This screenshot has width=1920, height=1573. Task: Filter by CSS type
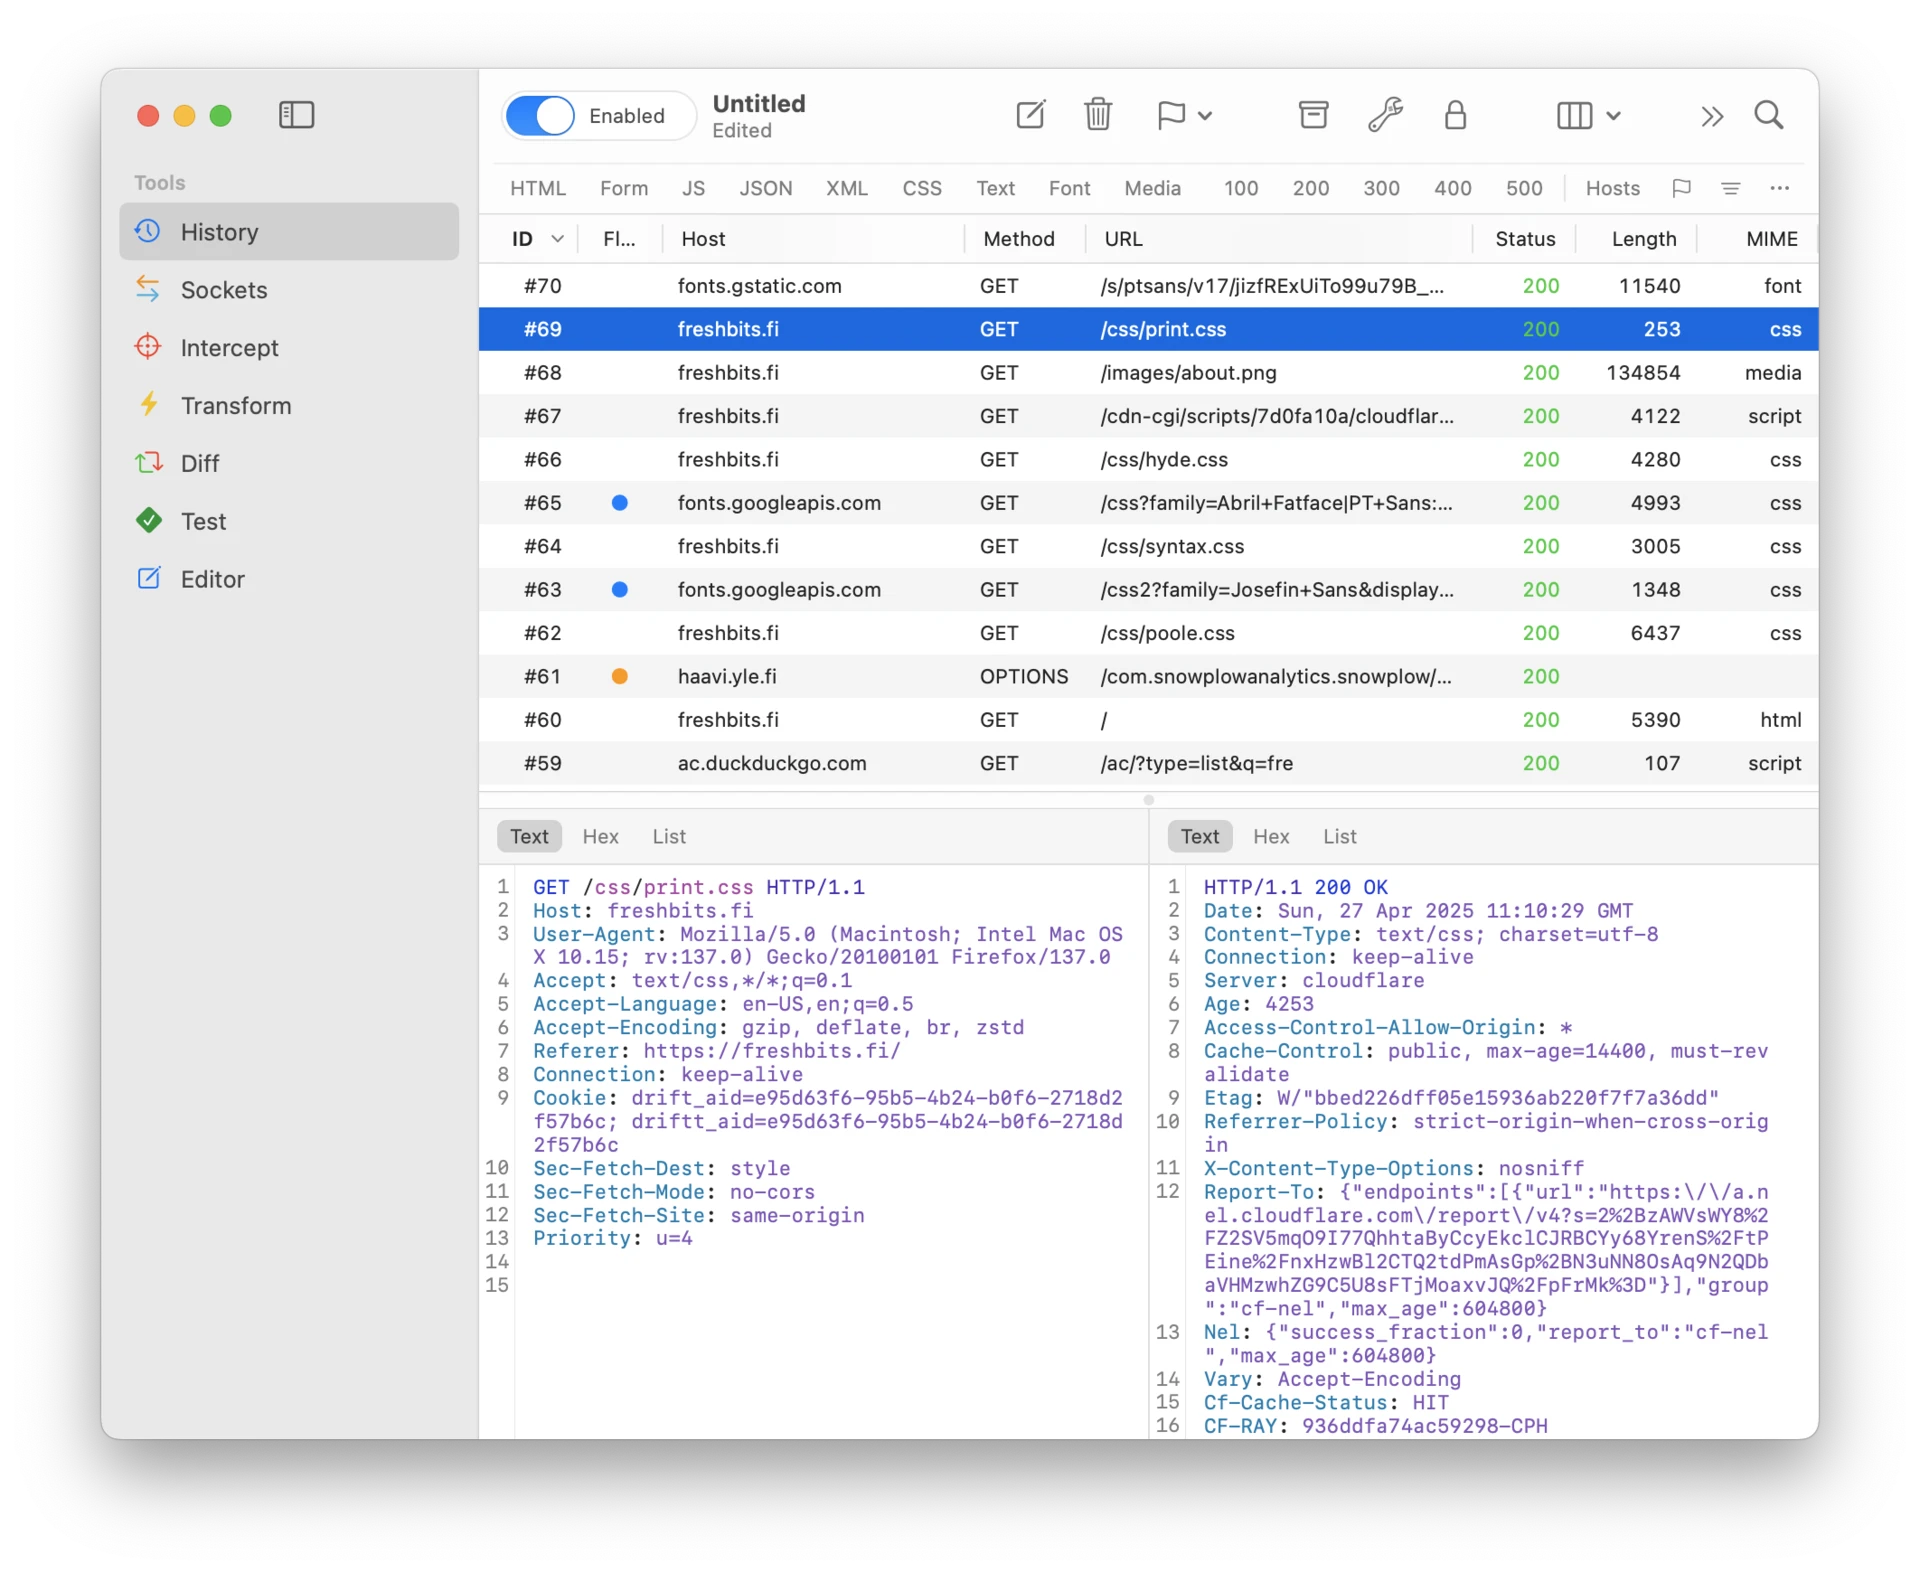922,188
